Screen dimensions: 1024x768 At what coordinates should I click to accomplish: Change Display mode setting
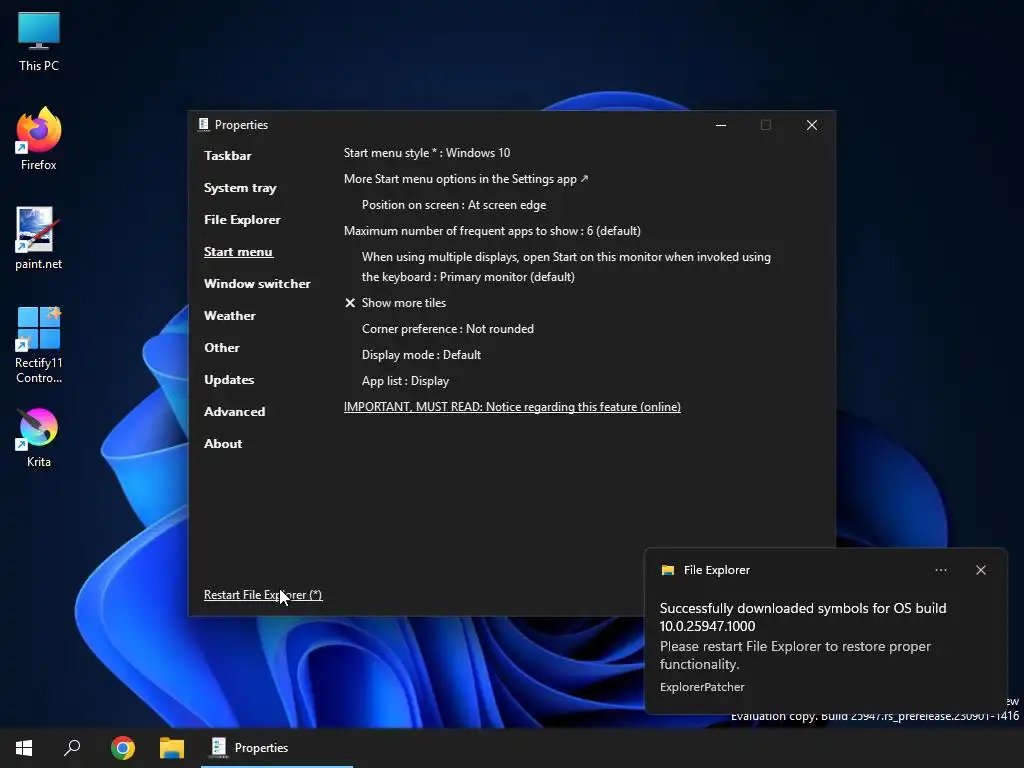coord(421,355)
